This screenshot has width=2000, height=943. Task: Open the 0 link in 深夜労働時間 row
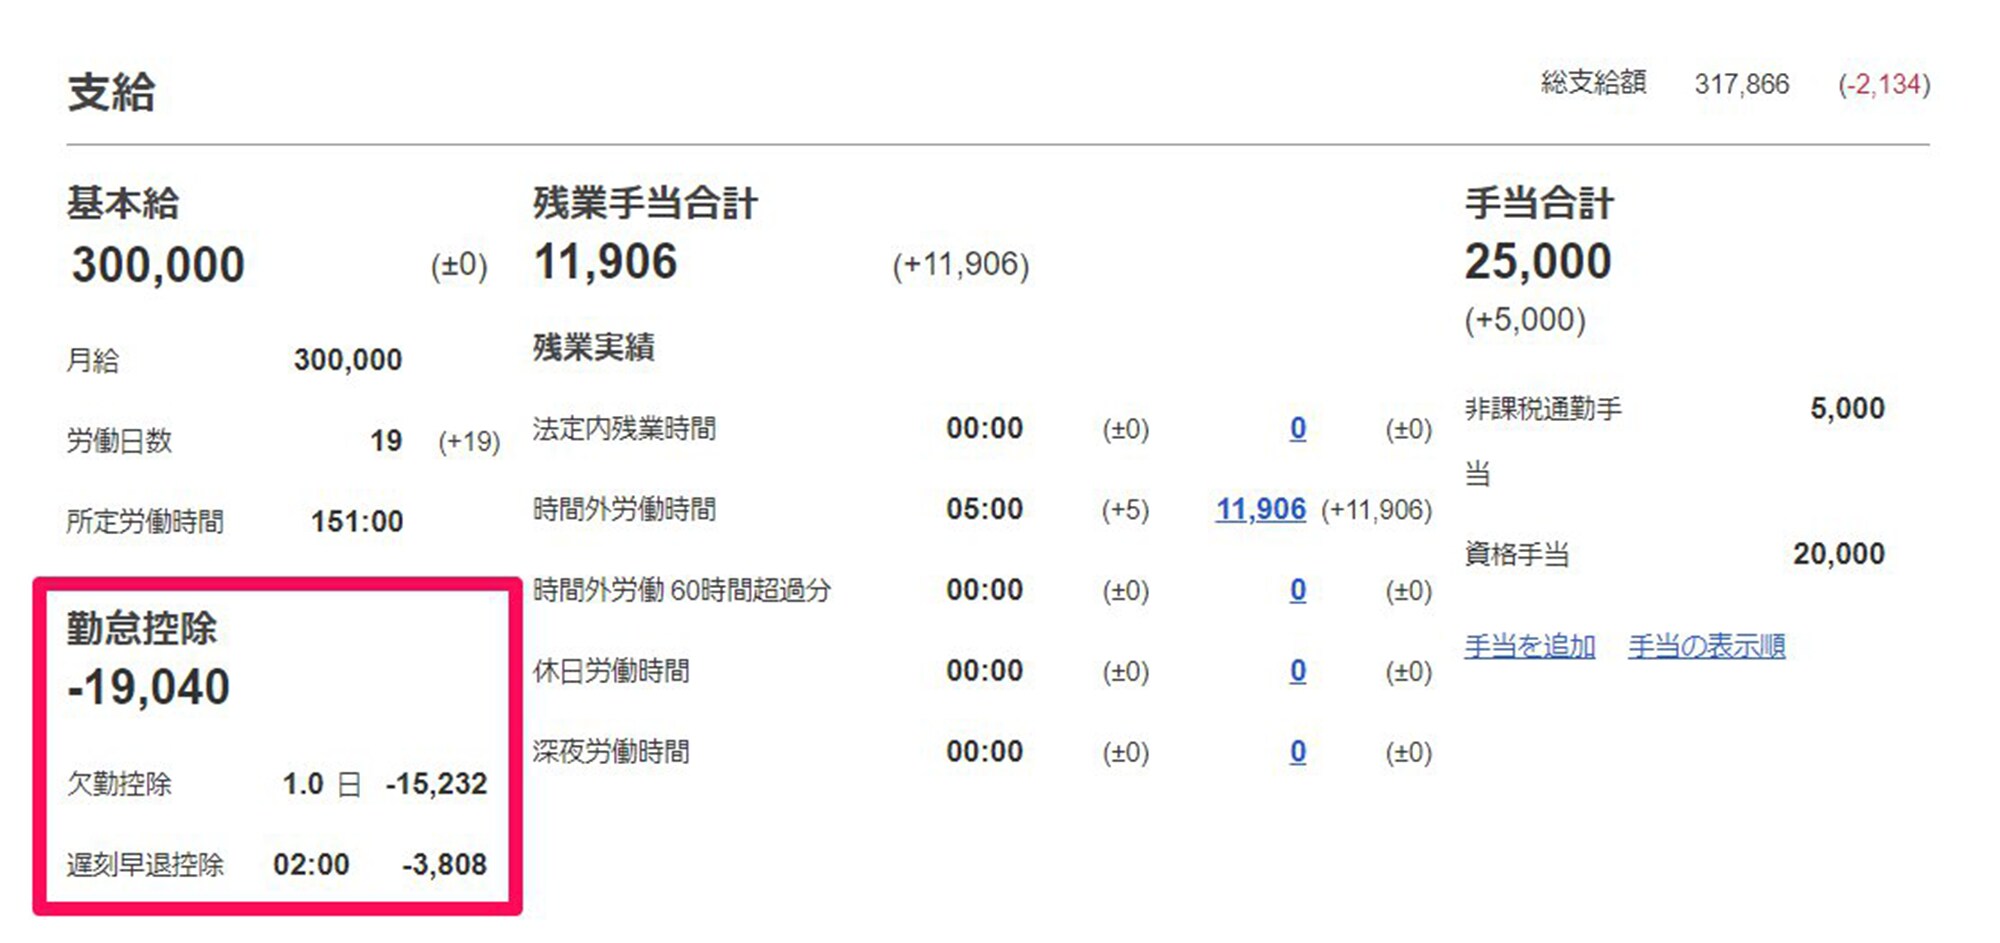[x=1297, y=752]
